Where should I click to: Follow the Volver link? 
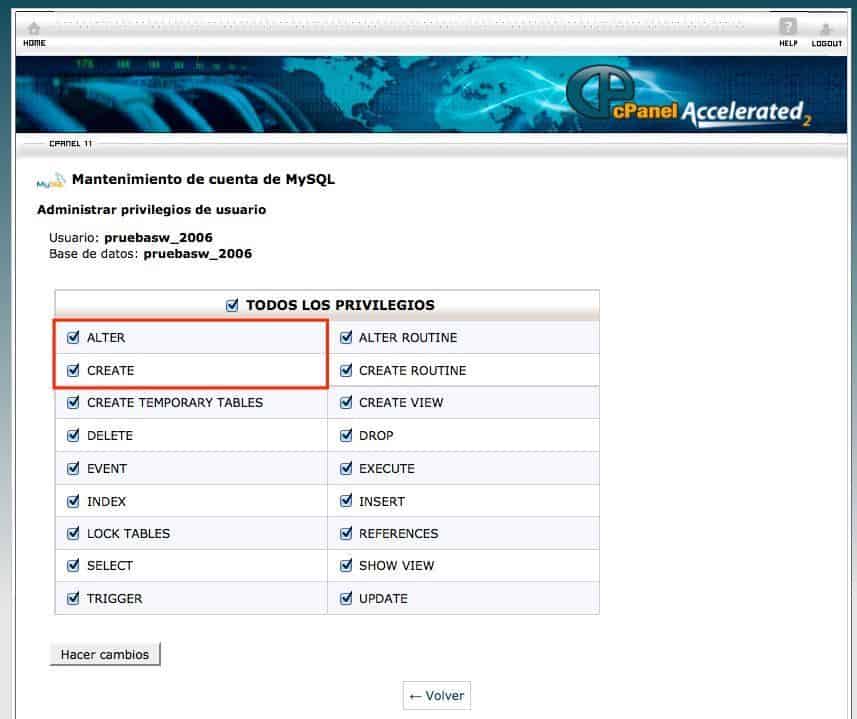pos(436,695)
